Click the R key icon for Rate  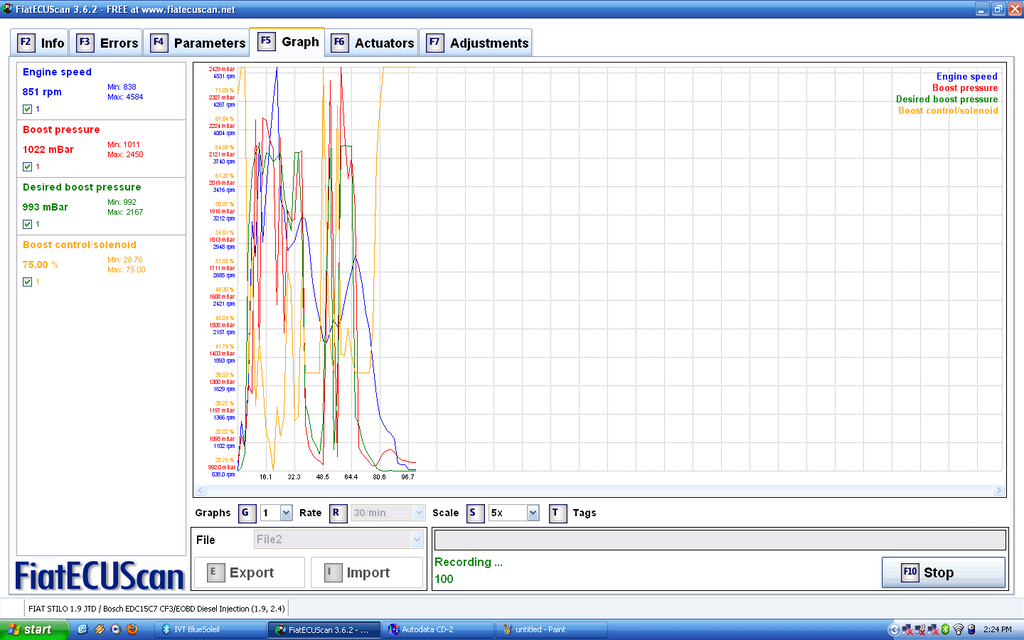coord(337,513)
